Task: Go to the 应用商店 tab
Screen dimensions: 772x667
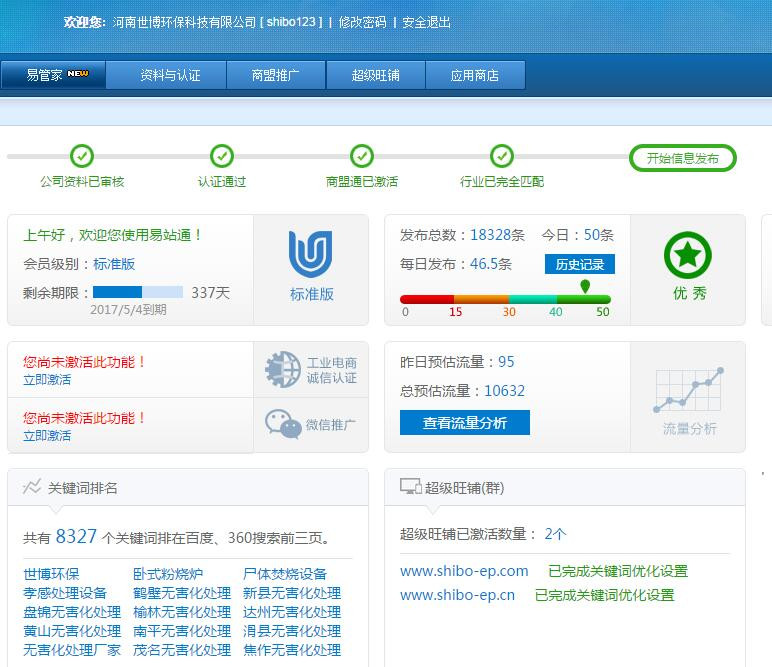Action: [474, 75]
